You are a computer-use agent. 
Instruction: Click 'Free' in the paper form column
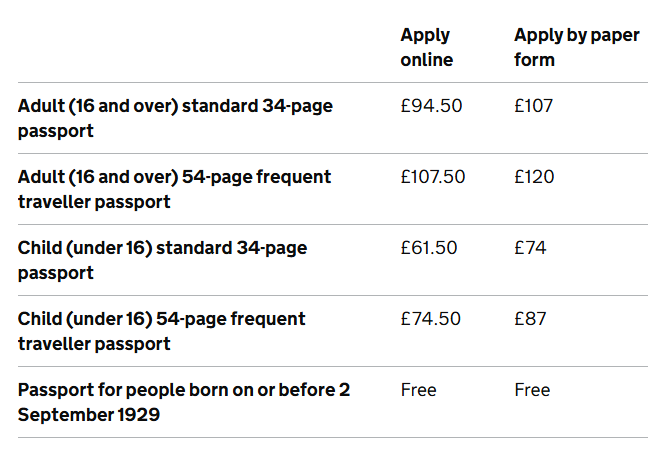532,390
